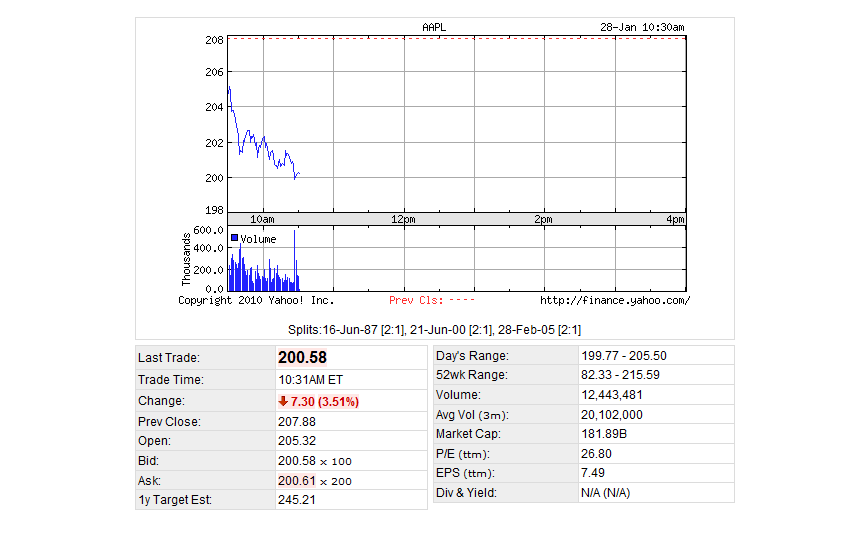Click the 200 price axis label
This screenshot has width=864, height=540.
tap(214, 178)
